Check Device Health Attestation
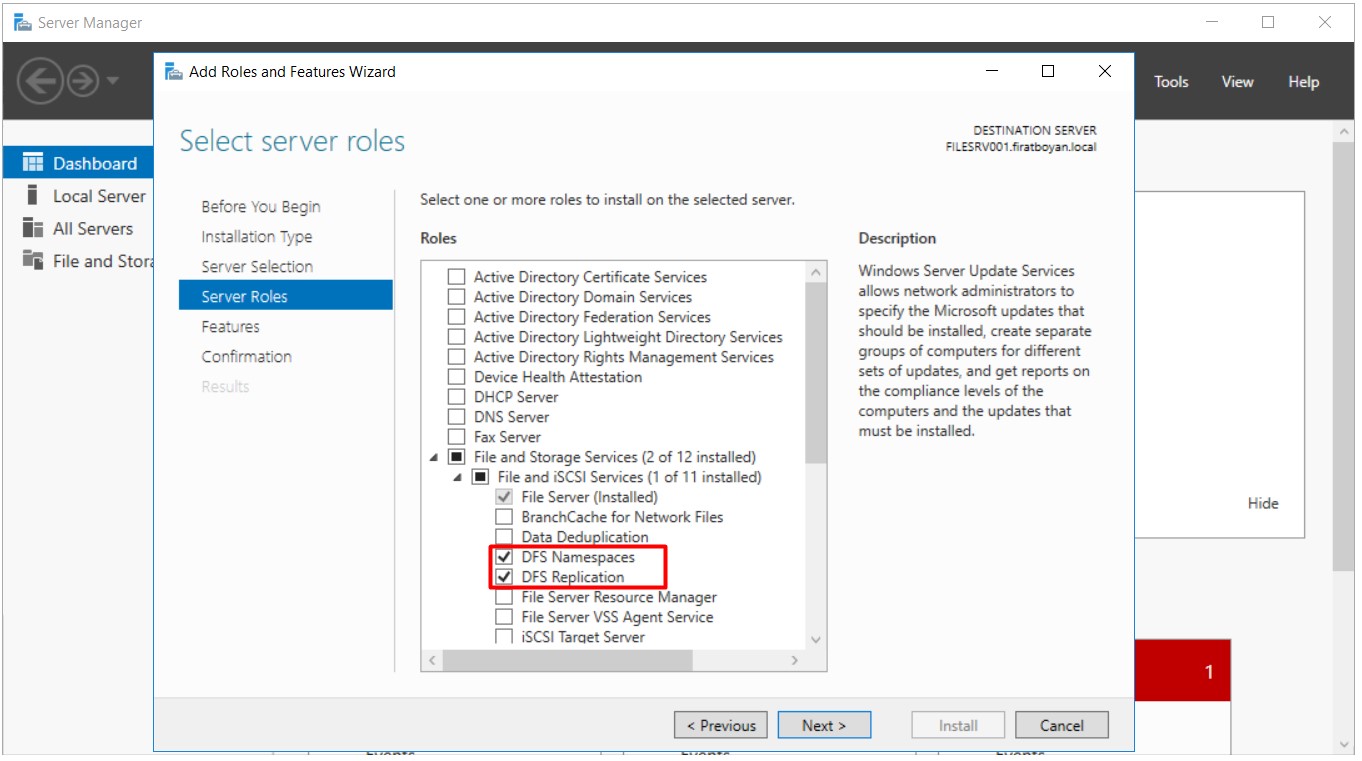1362x761 pixels. click(x=457, y=377)
